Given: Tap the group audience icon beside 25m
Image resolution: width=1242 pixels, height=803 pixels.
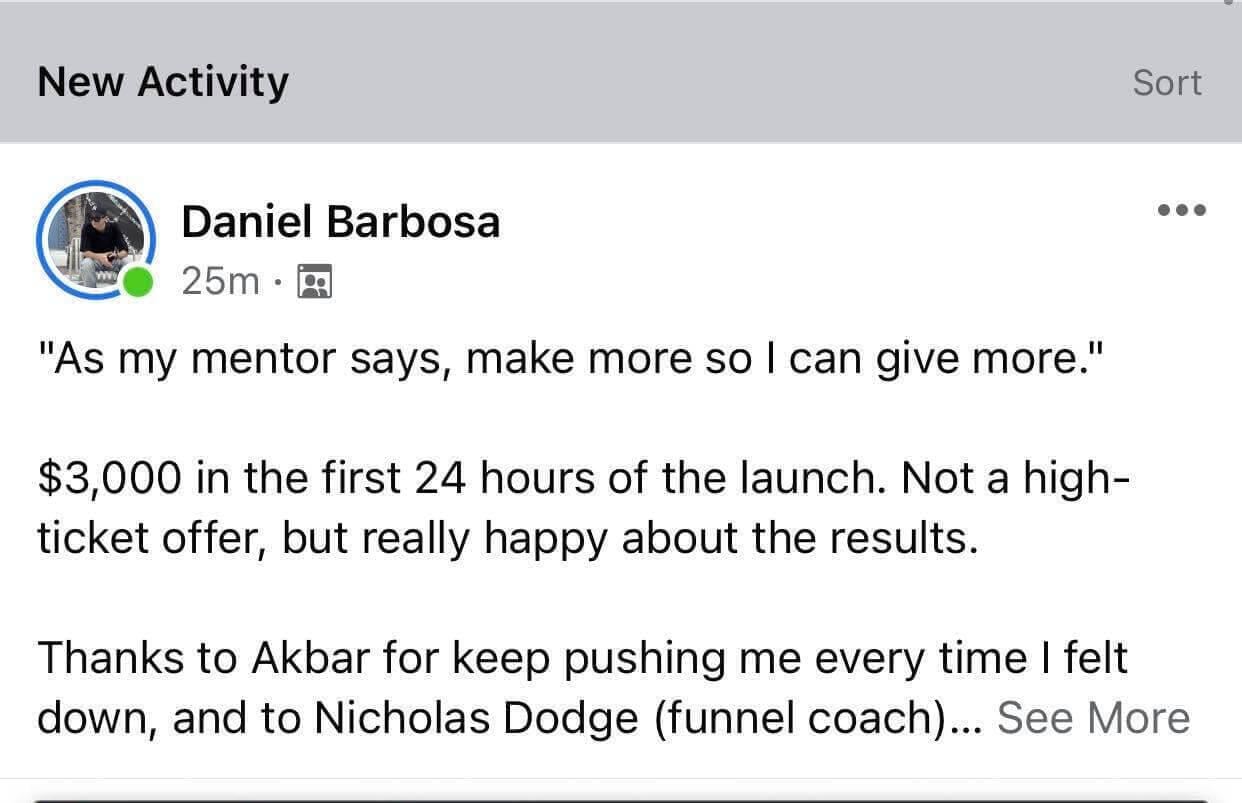Looking at the screenshot, I should pos(316,284).
